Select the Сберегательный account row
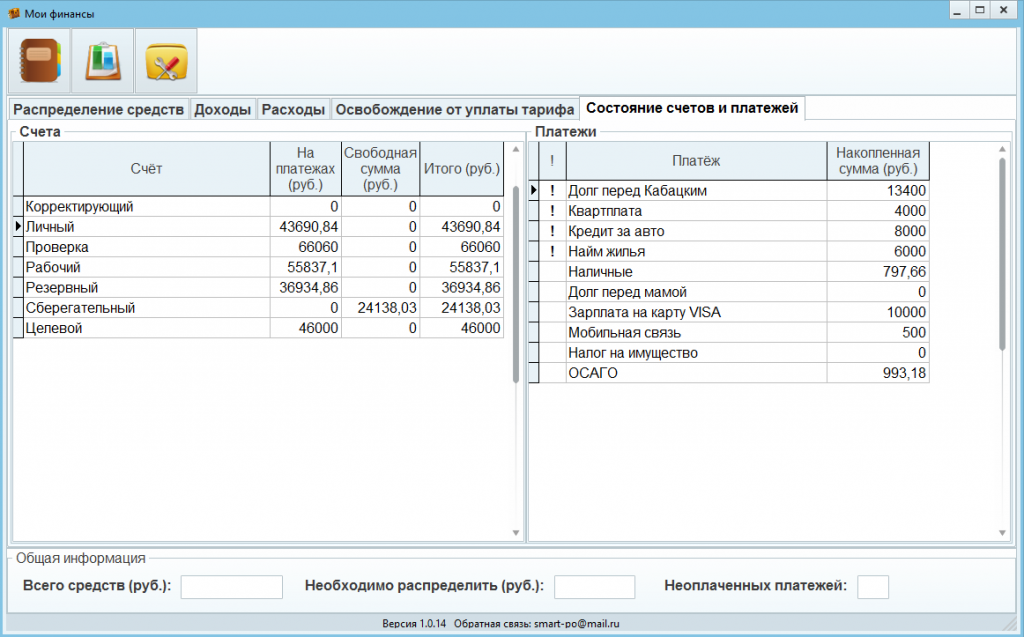The width and height of the screenshot is (1024, 637). [x=146, y=308]
